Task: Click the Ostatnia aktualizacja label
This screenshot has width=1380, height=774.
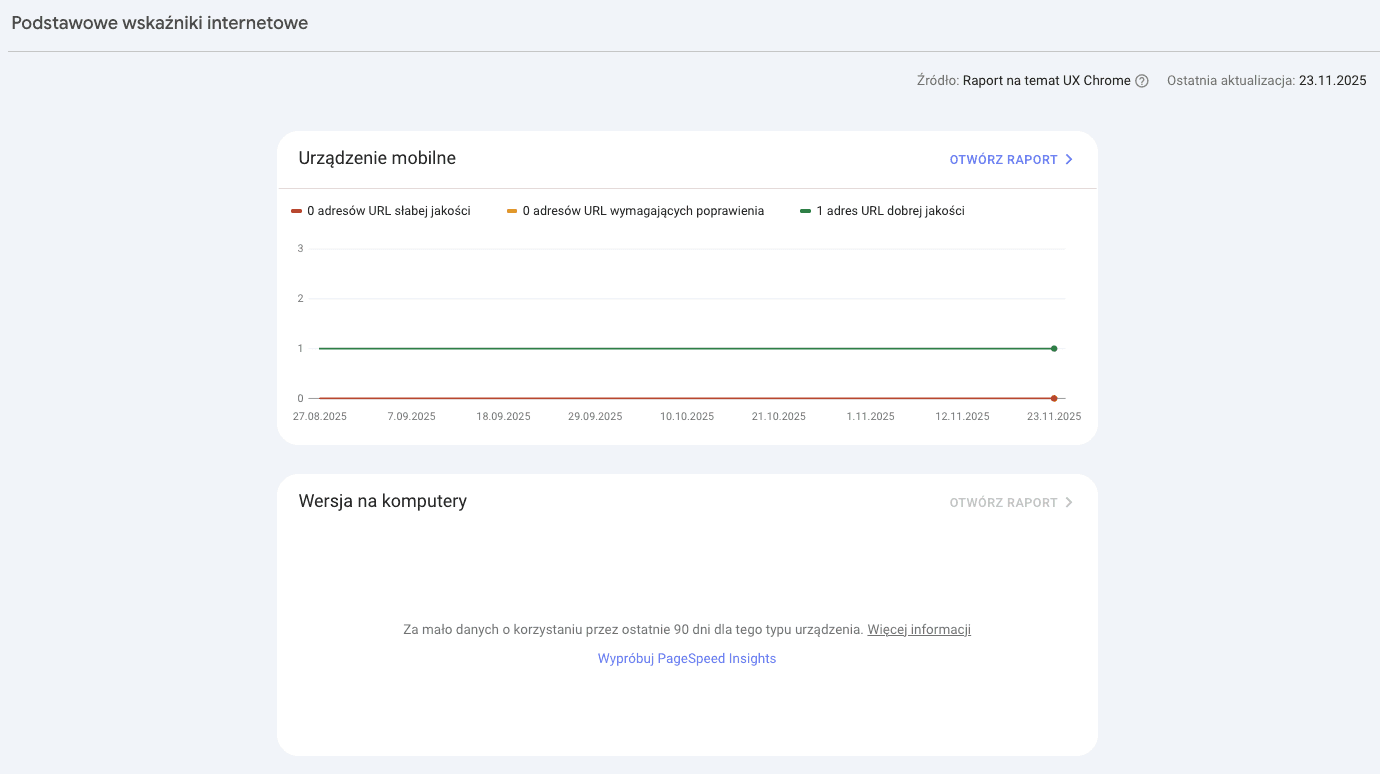Action: click(1231, 81)
